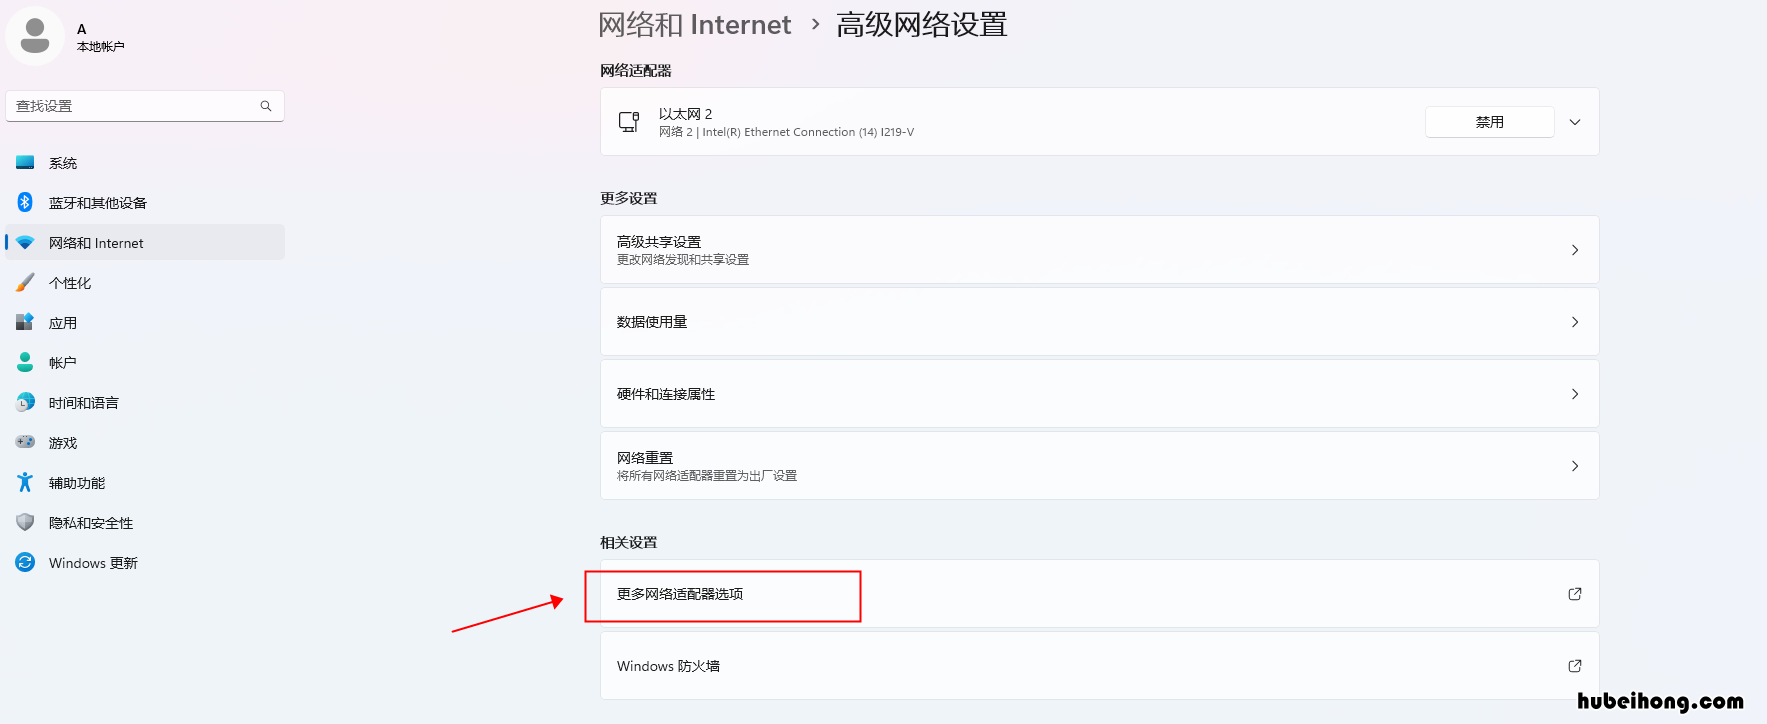Click the 辅助功能 accessibility figure icon
This screenshot has width=1767, height=724.
click(x=25, y=482)
